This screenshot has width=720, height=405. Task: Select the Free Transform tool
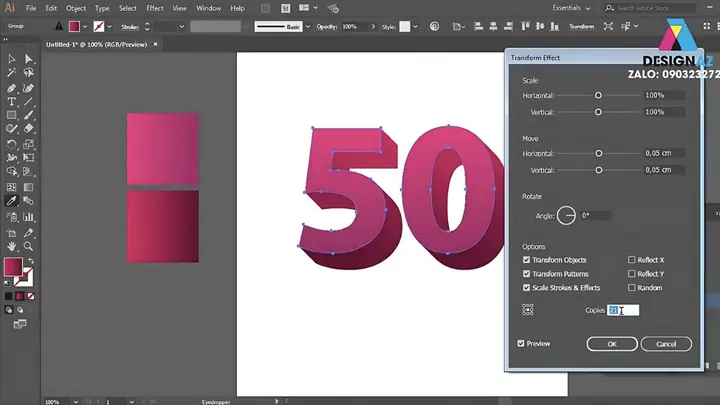point(28,158)
